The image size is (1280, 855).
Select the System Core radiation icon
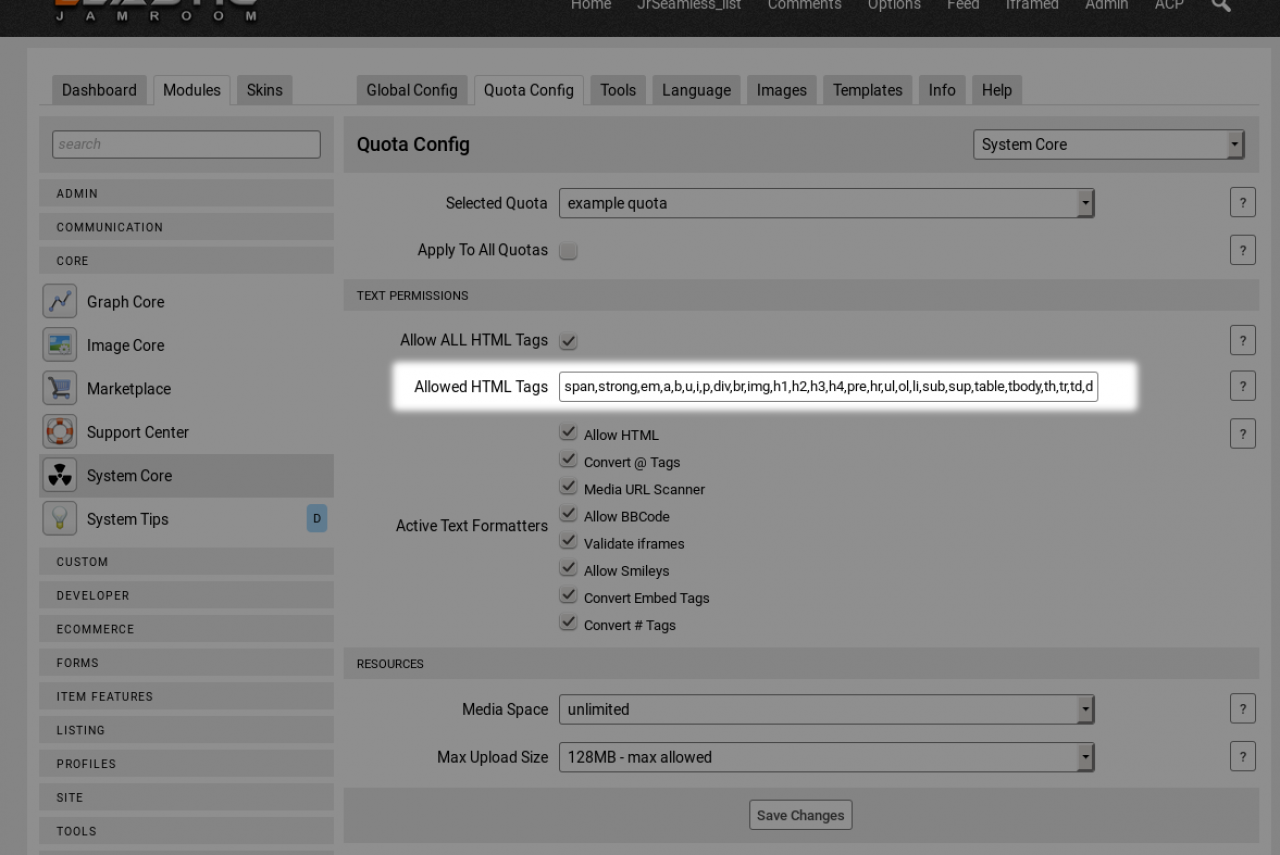coord(60,475)
